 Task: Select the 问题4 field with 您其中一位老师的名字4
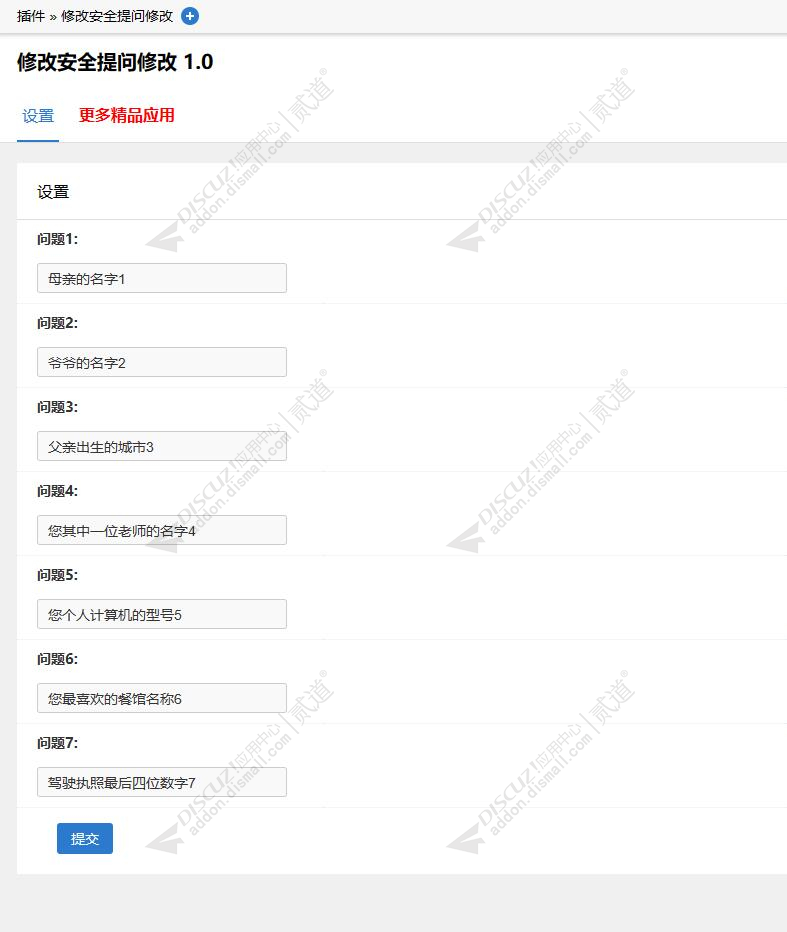162,530
